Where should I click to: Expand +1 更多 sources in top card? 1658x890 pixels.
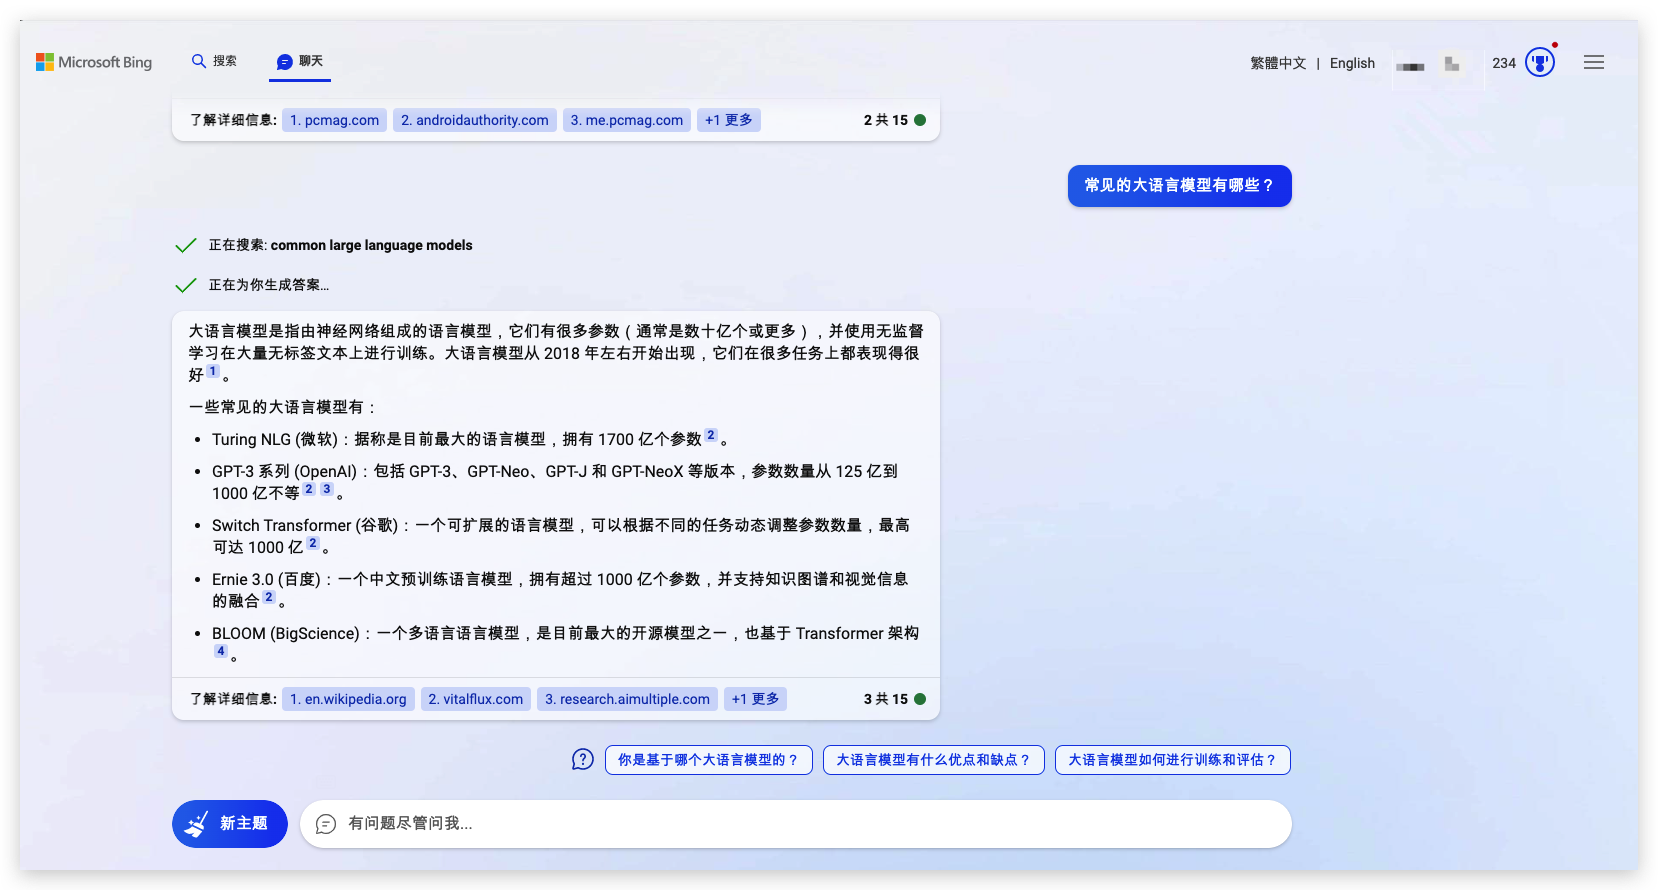728,120
